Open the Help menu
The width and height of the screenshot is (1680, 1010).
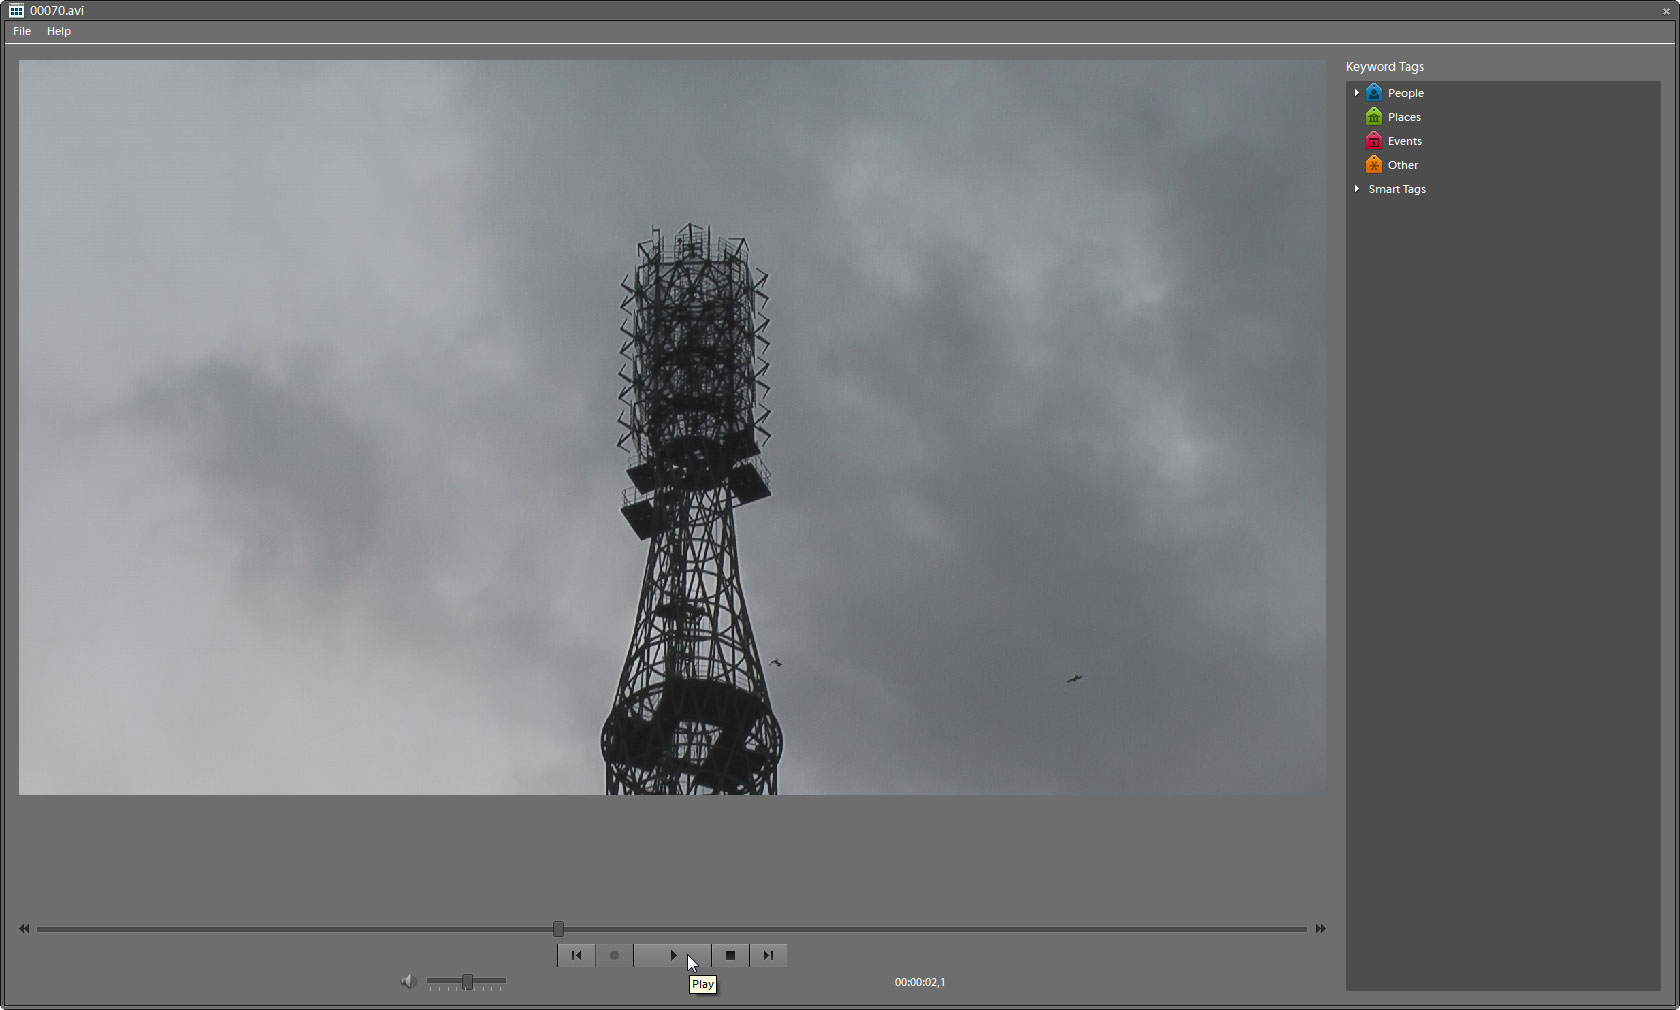[59, 31]
